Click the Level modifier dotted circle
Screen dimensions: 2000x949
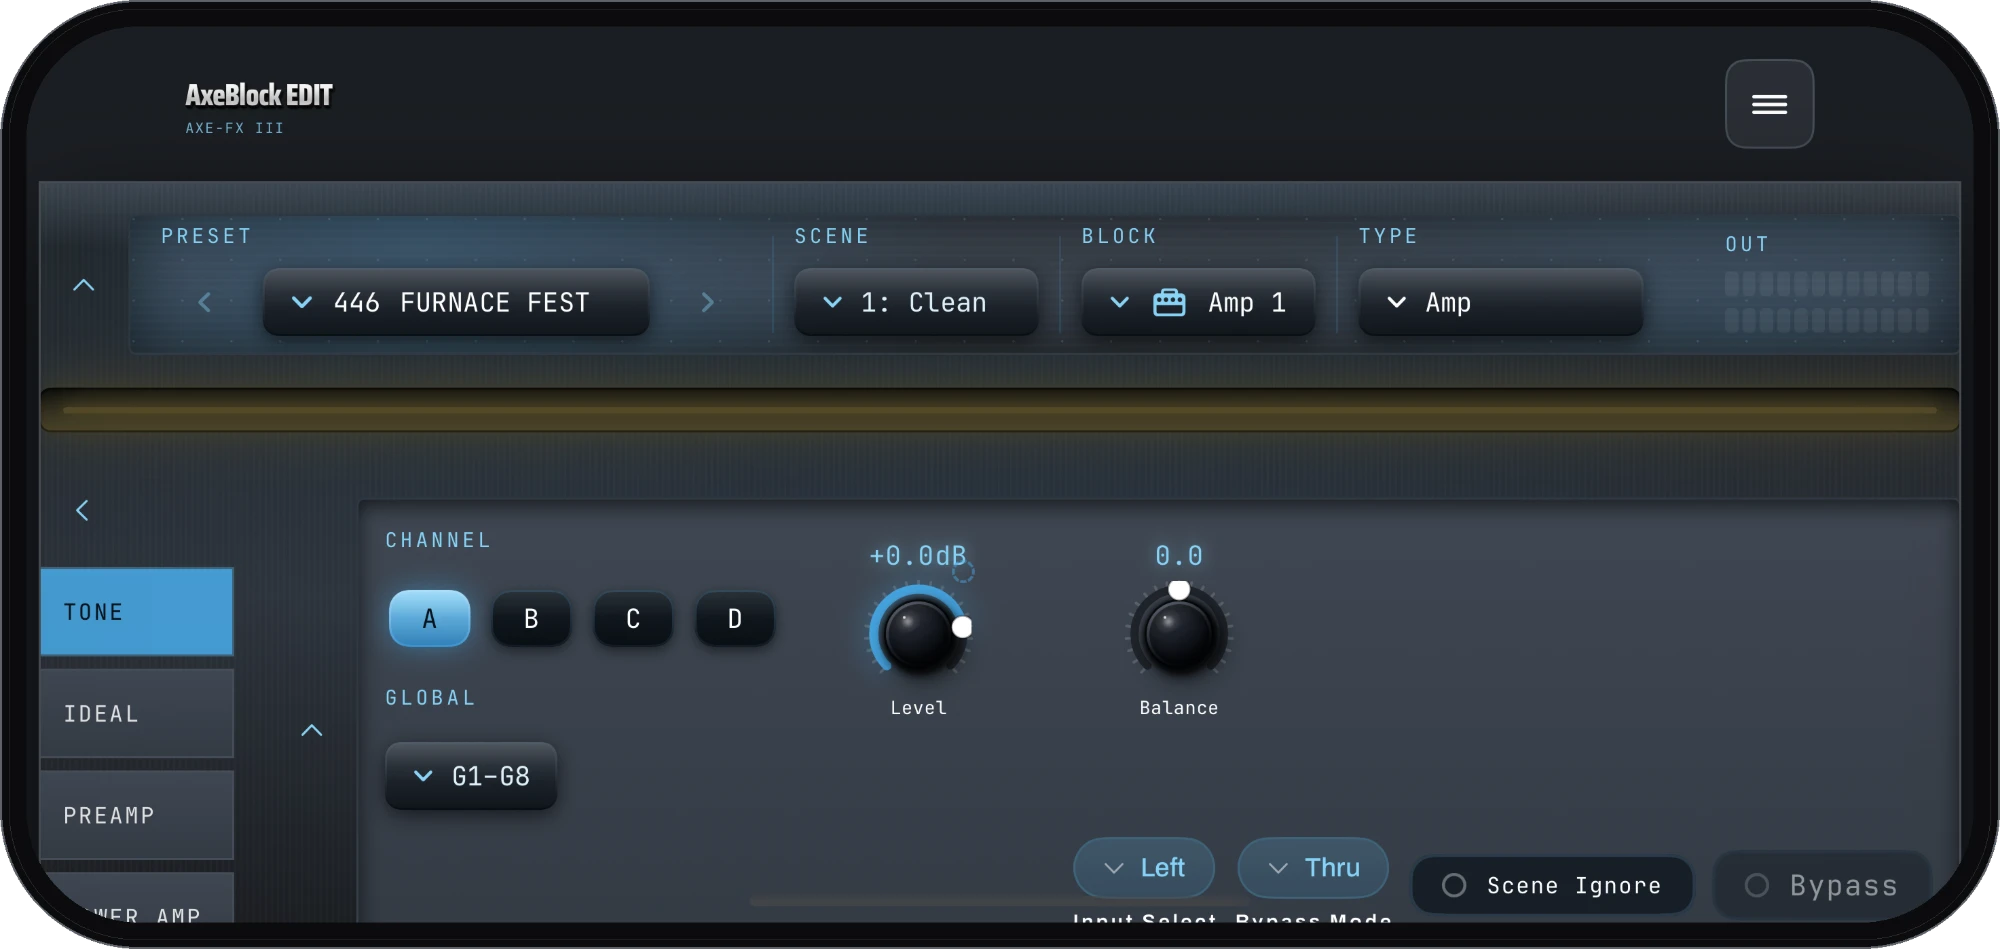(x=963, y=572)
